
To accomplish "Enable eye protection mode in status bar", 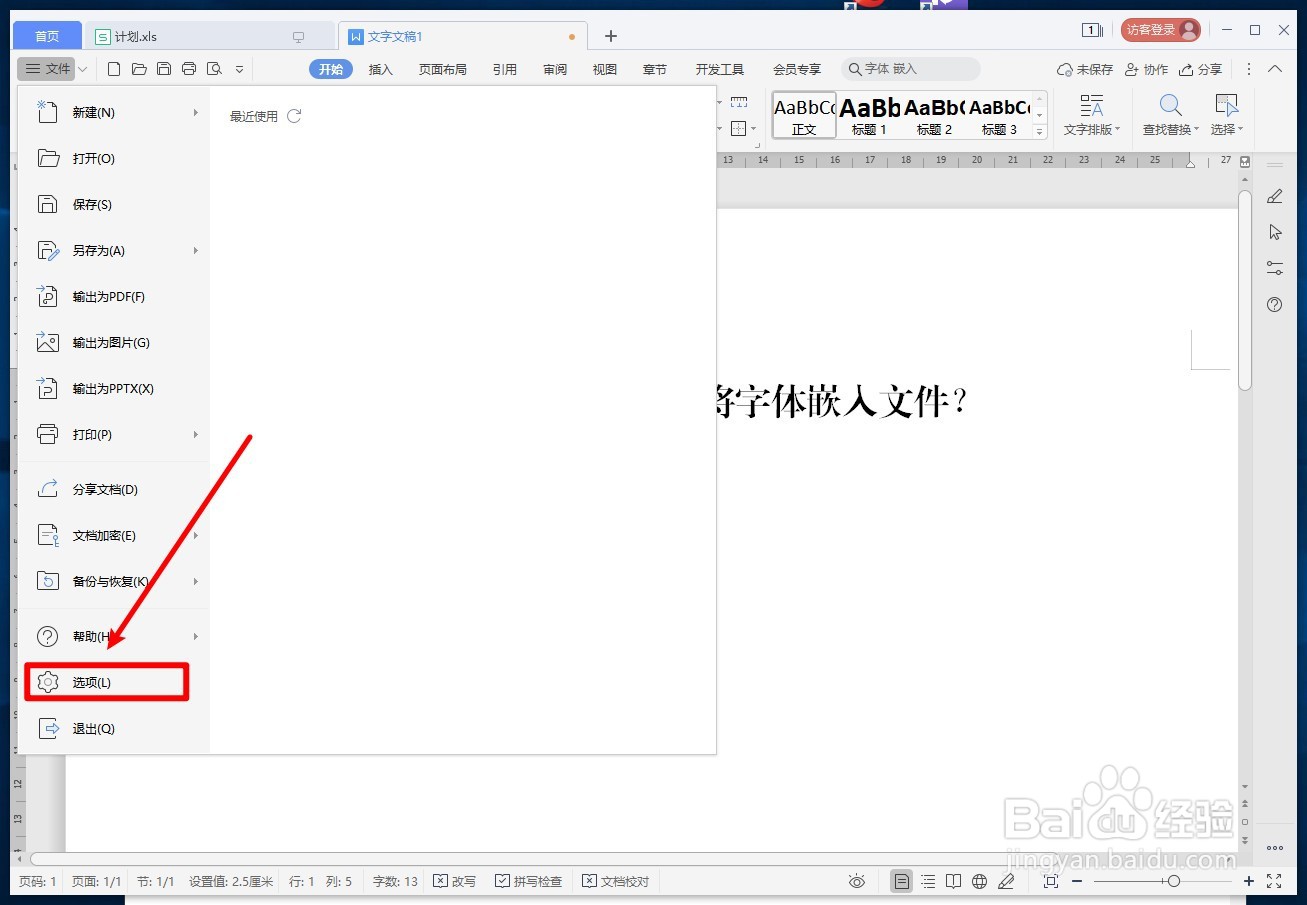I will (857, 881).
